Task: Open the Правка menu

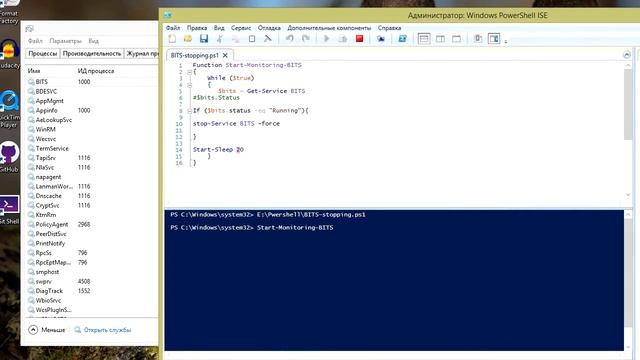Action: coord(197,28)
